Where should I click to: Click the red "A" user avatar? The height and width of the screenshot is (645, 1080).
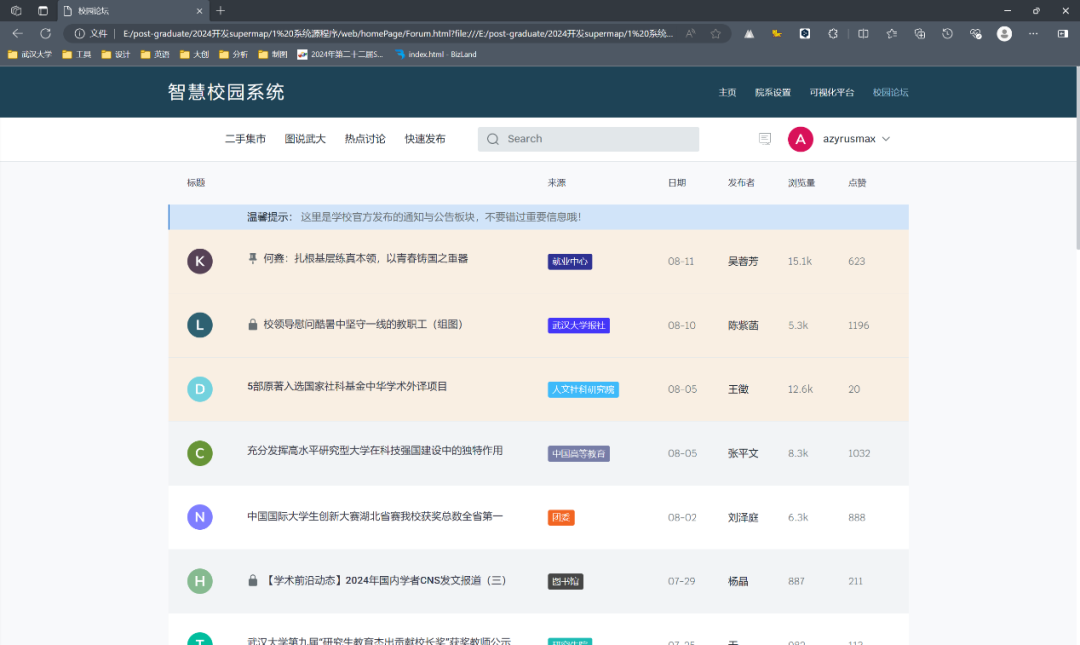(x=800, y=139)
